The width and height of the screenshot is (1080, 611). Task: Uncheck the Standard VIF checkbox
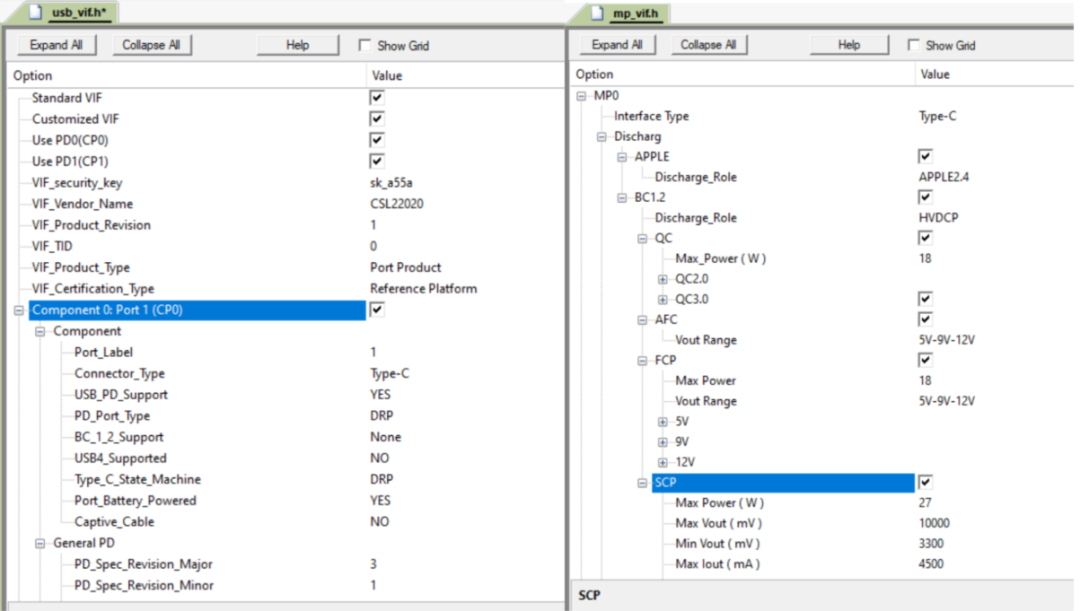pos(377,98)
